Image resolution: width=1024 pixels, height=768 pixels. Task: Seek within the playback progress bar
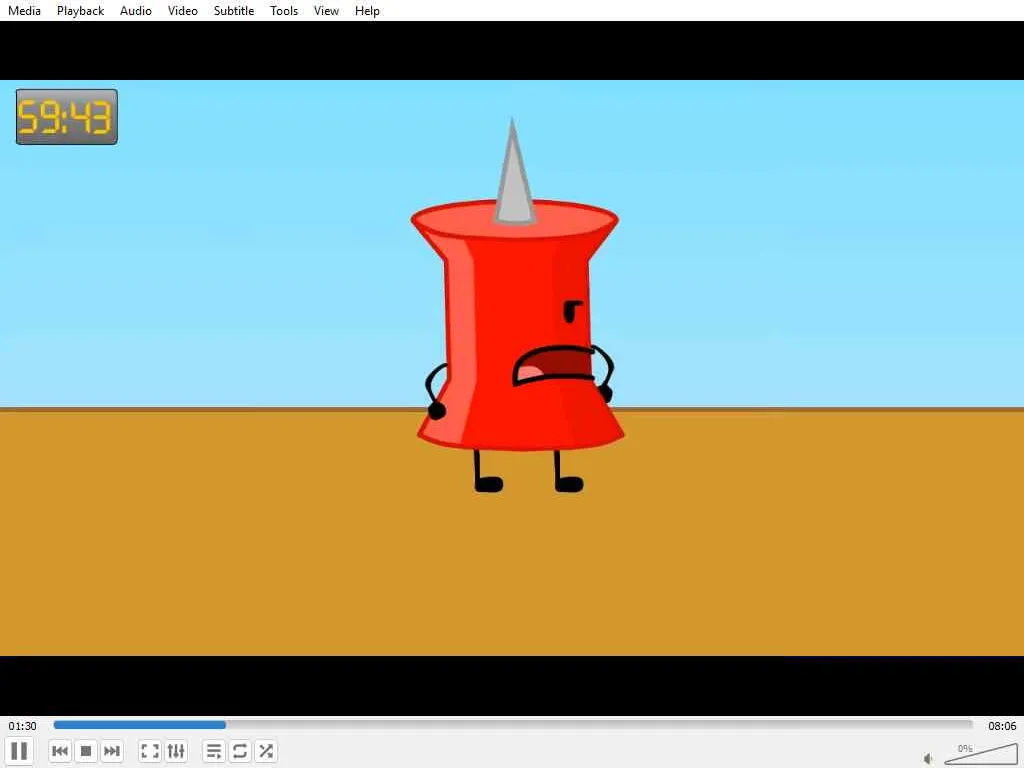pos(513,725)
